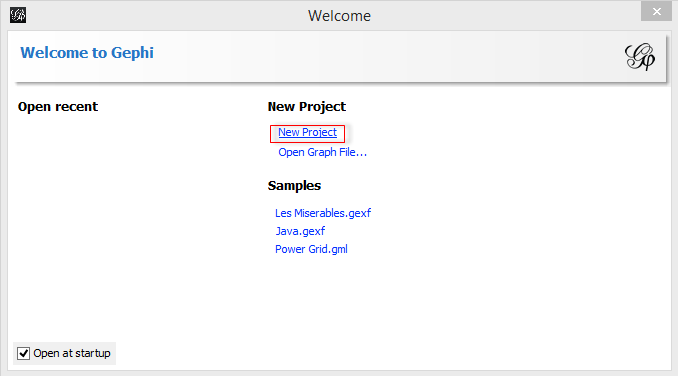Click the Welcome to Gephi heading

click(87, 53)
